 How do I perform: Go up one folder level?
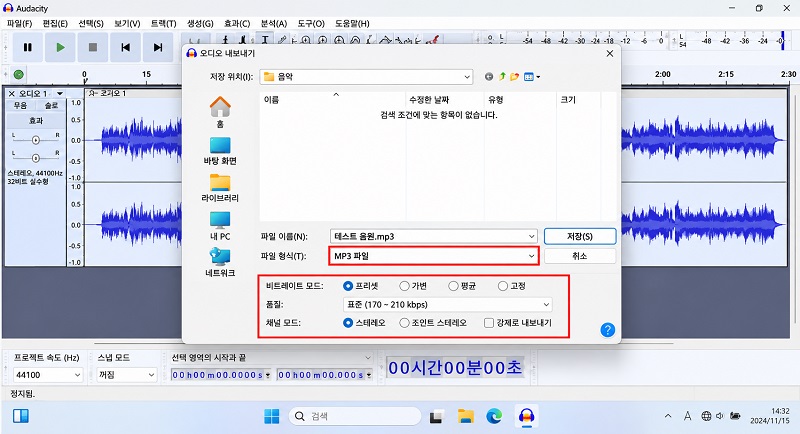502,76
